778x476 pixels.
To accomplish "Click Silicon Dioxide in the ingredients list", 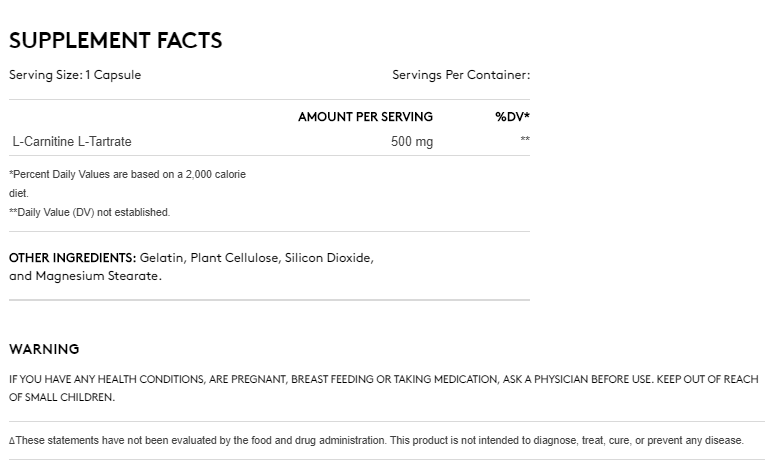I will [x=329, y=258].
